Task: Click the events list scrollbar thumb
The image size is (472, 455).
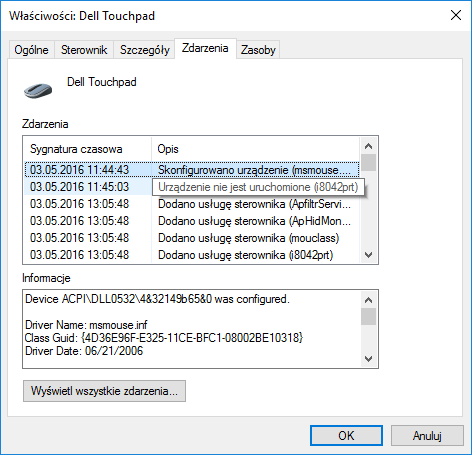Action: coord(368,162)
